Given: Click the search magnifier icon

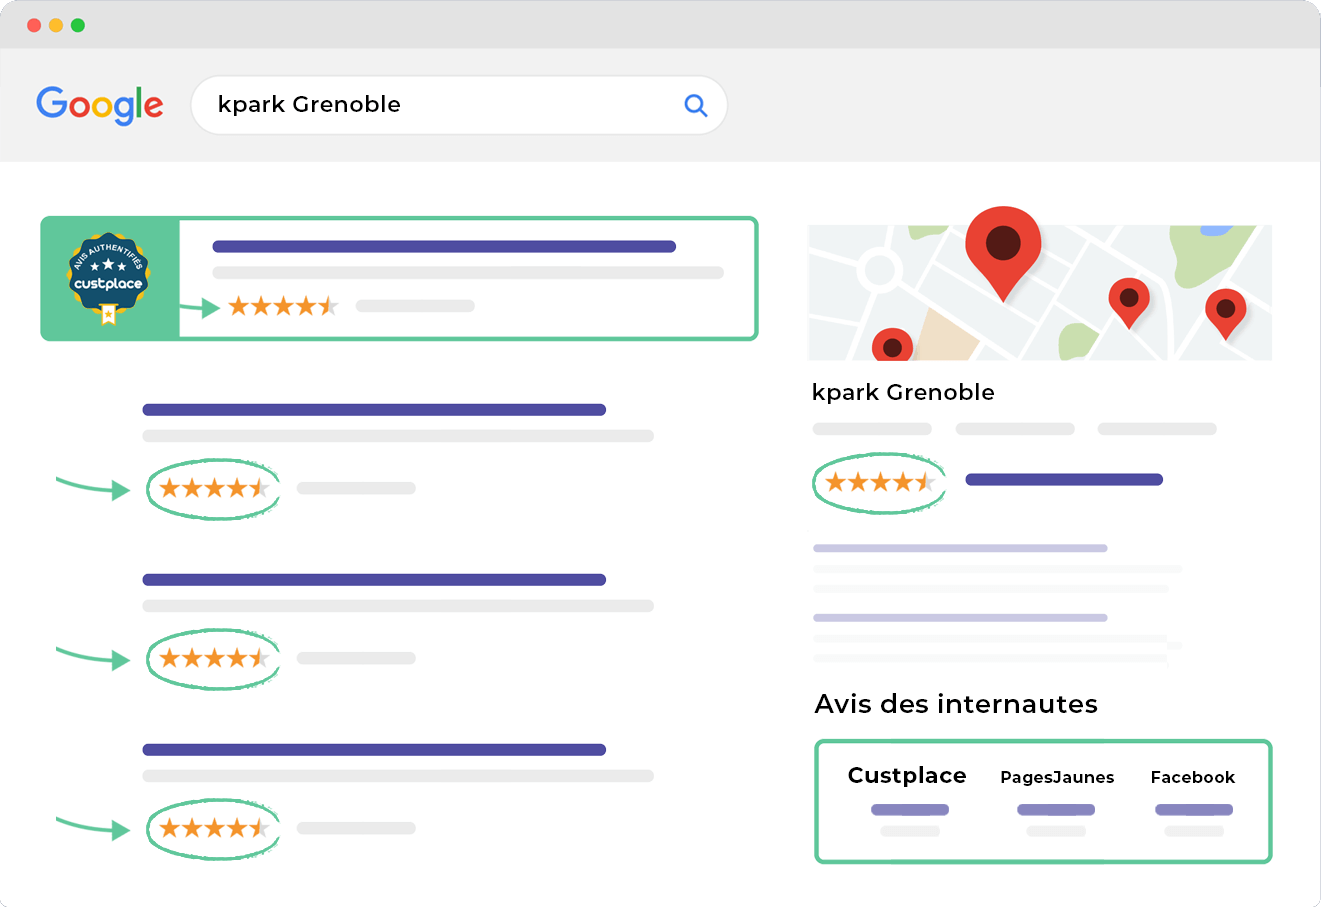Looking at the screenshot, I should [695, 104].
